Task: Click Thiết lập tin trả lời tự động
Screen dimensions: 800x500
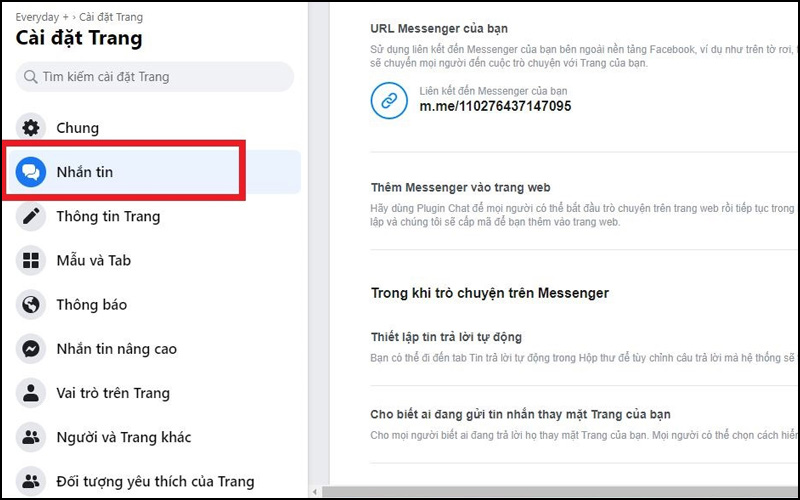Action: point(446,337)
